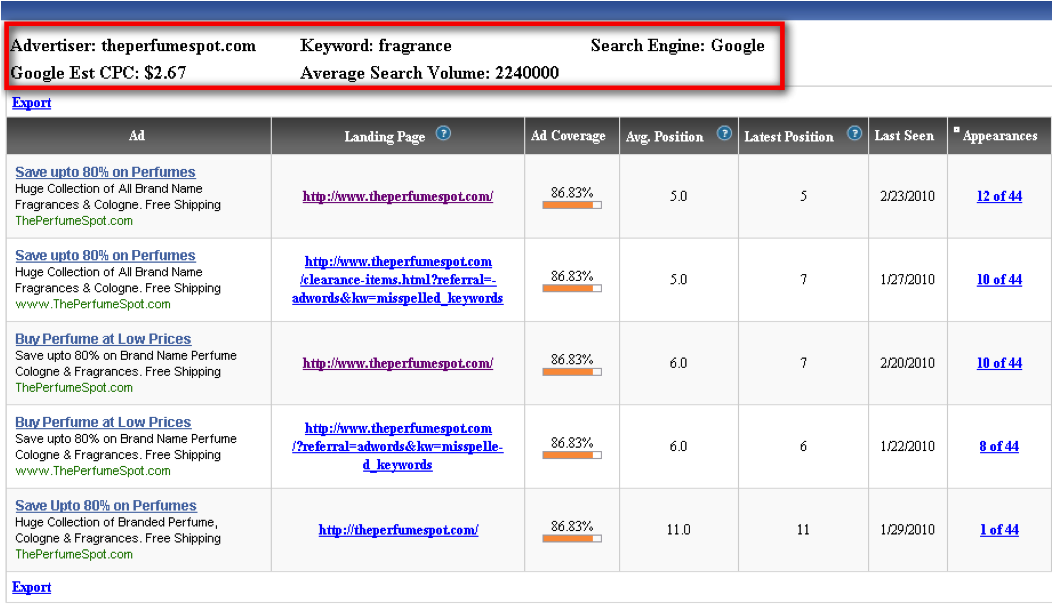Open the landing page link in the 1/22/2010 row

398,446
